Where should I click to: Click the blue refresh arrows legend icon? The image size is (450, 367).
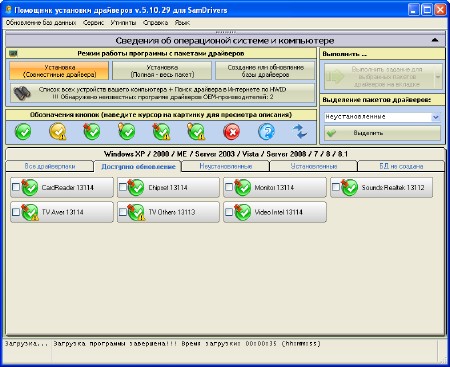click(x=300, y=131)
